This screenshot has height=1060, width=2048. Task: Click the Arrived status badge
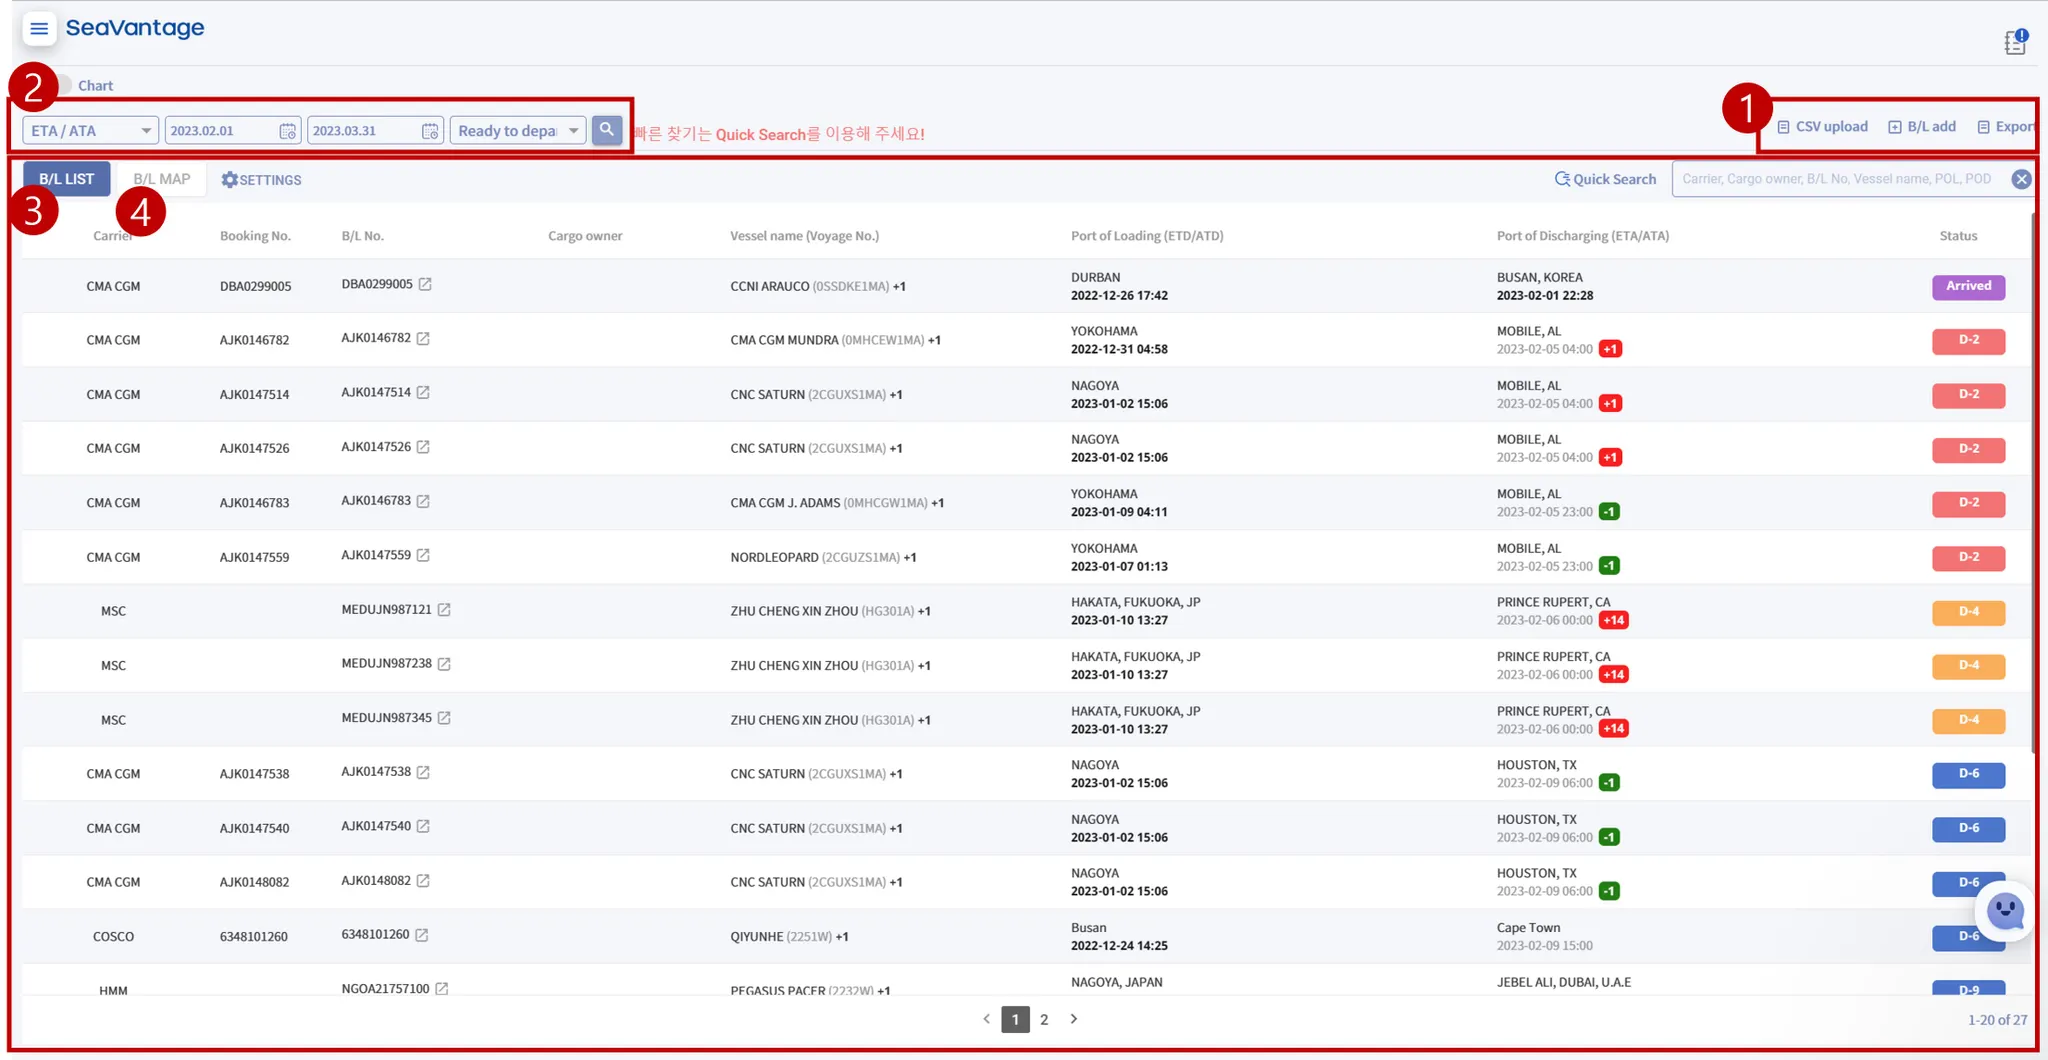coord(1968,286)
